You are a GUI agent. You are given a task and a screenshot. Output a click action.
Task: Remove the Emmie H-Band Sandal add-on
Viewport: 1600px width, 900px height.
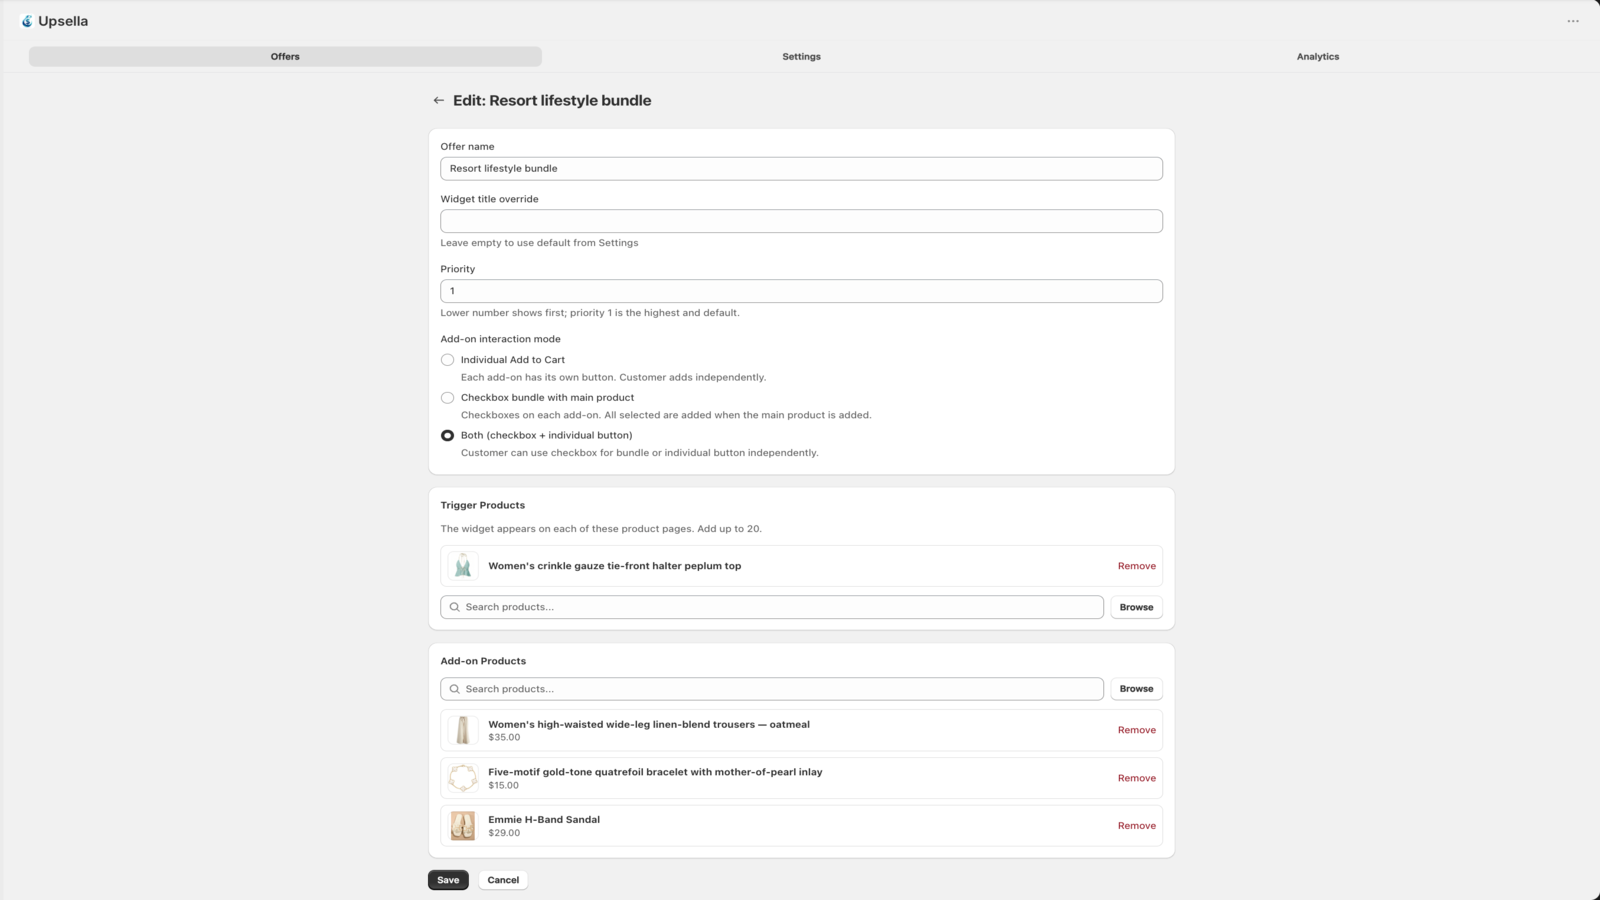point(1136,826)
